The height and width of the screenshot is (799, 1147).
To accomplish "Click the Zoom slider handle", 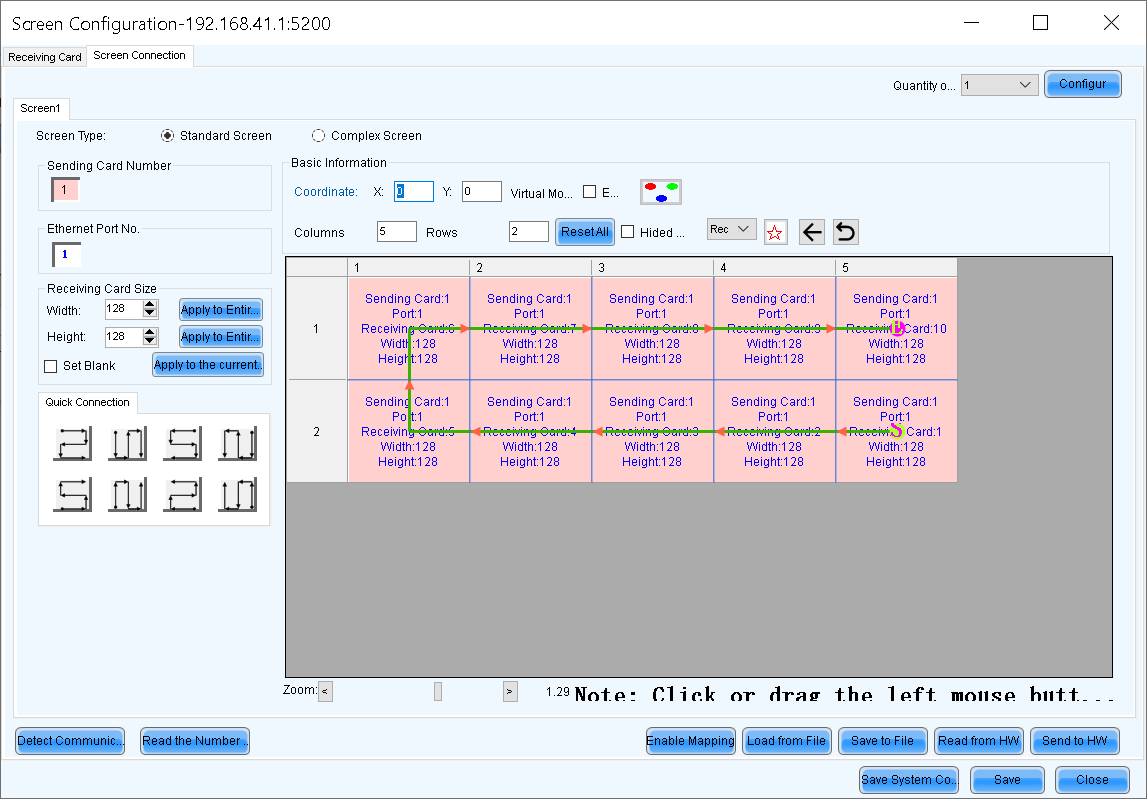I will tap(438, 691).
